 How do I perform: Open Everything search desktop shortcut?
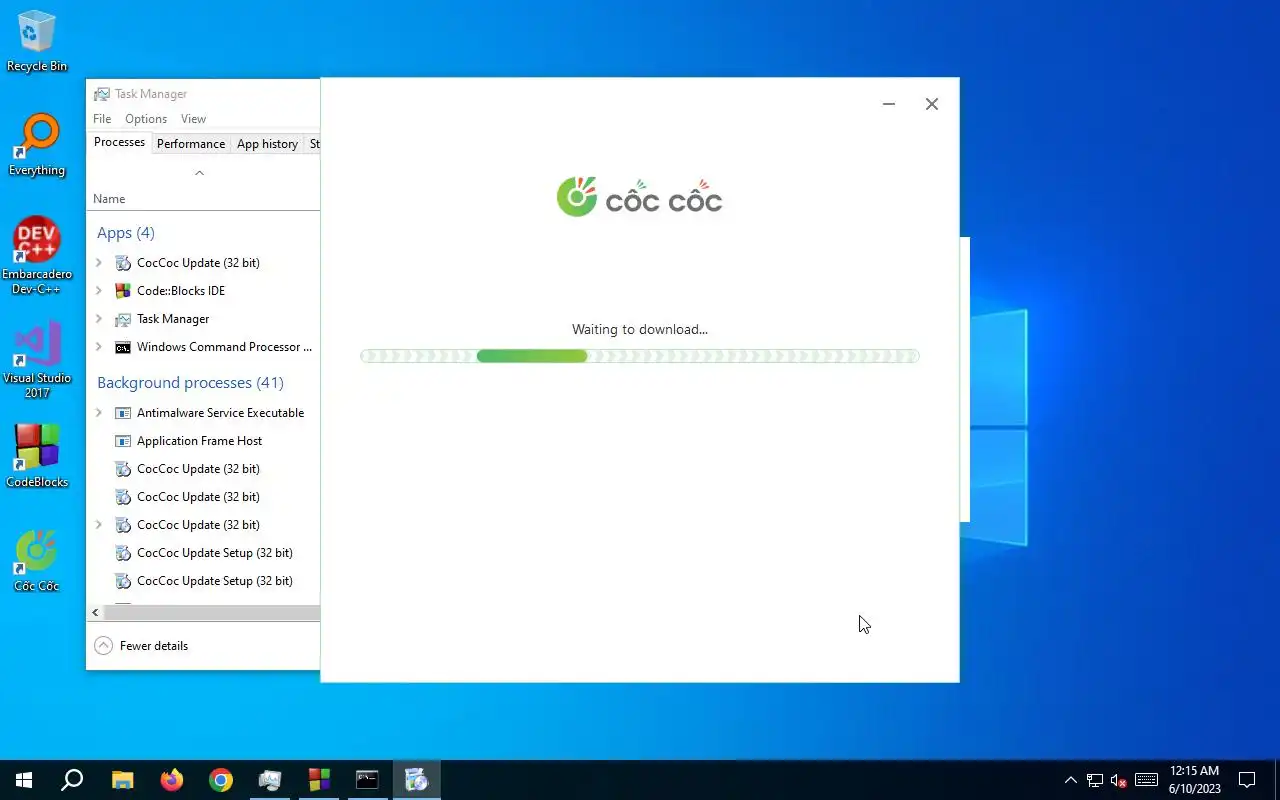click(x=37, y=145)
